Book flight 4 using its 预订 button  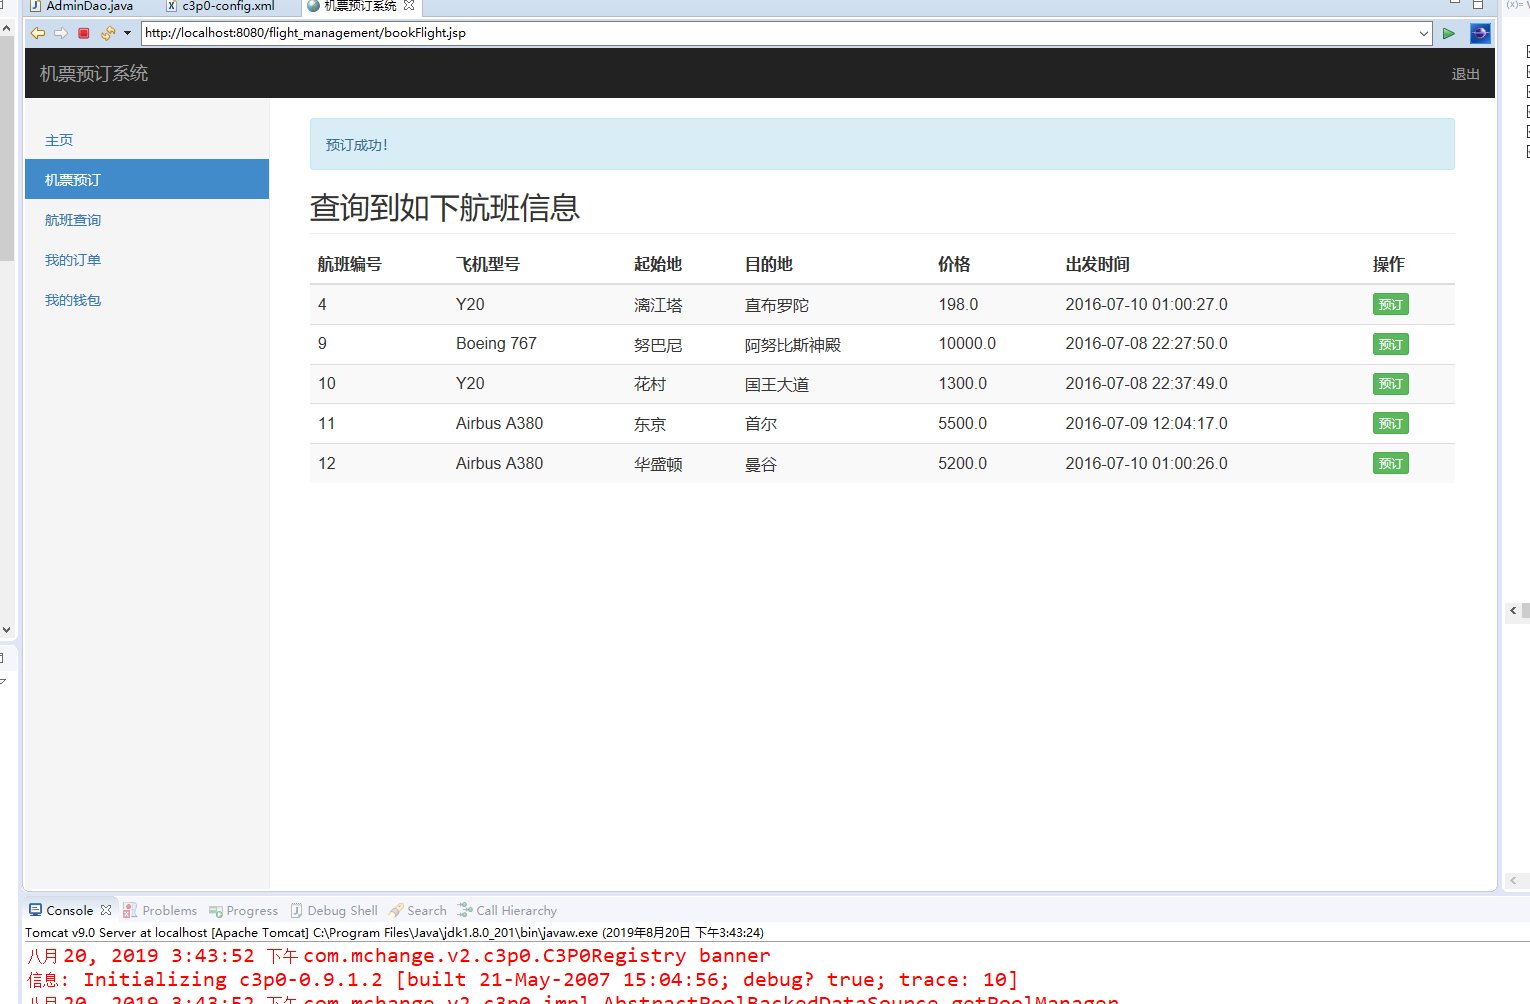point(1390,304)
